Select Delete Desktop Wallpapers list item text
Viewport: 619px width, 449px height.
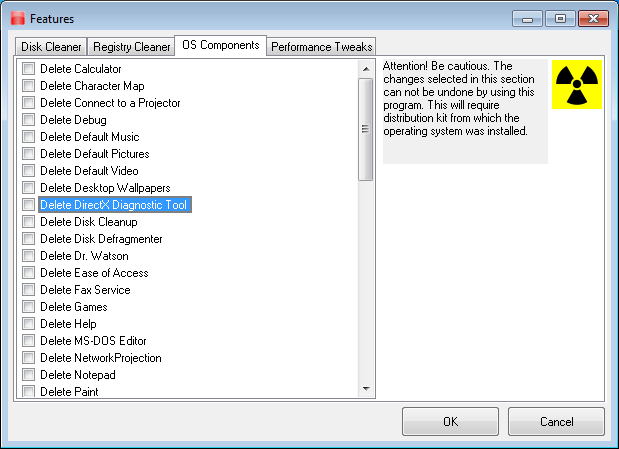pos(105,188)
